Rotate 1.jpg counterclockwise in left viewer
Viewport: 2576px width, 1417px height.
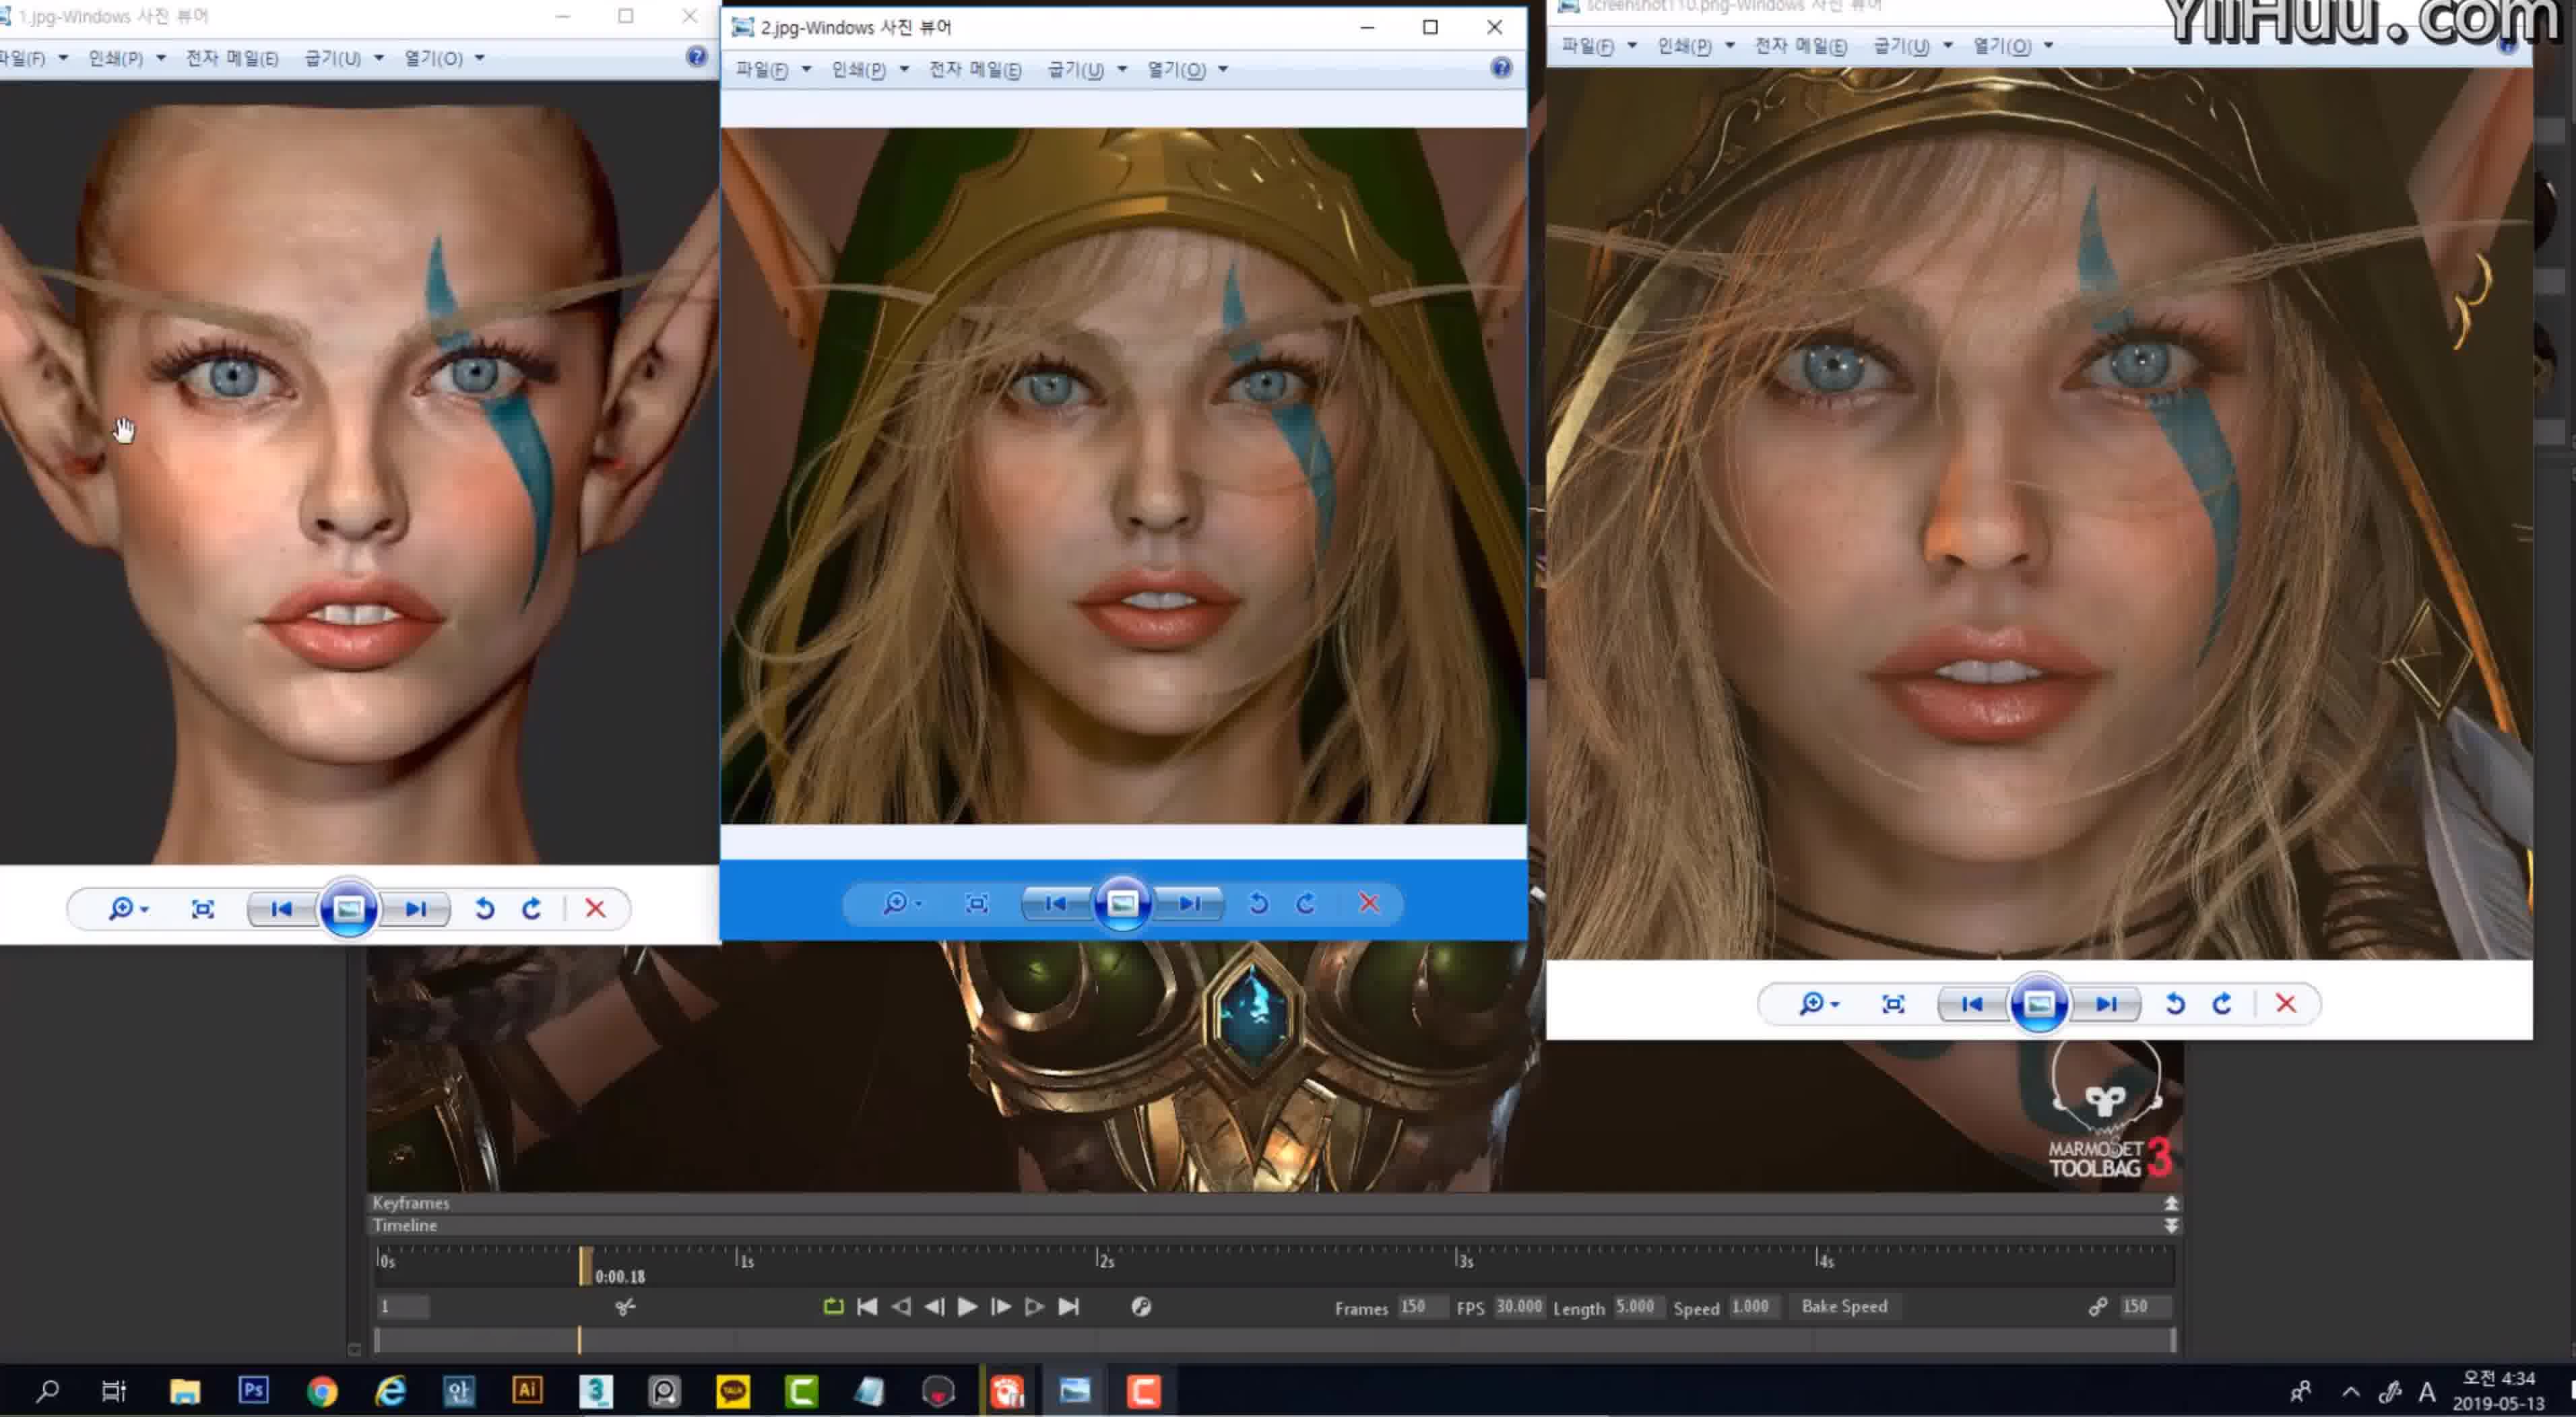pyautogui.click(x=484, y=908)
